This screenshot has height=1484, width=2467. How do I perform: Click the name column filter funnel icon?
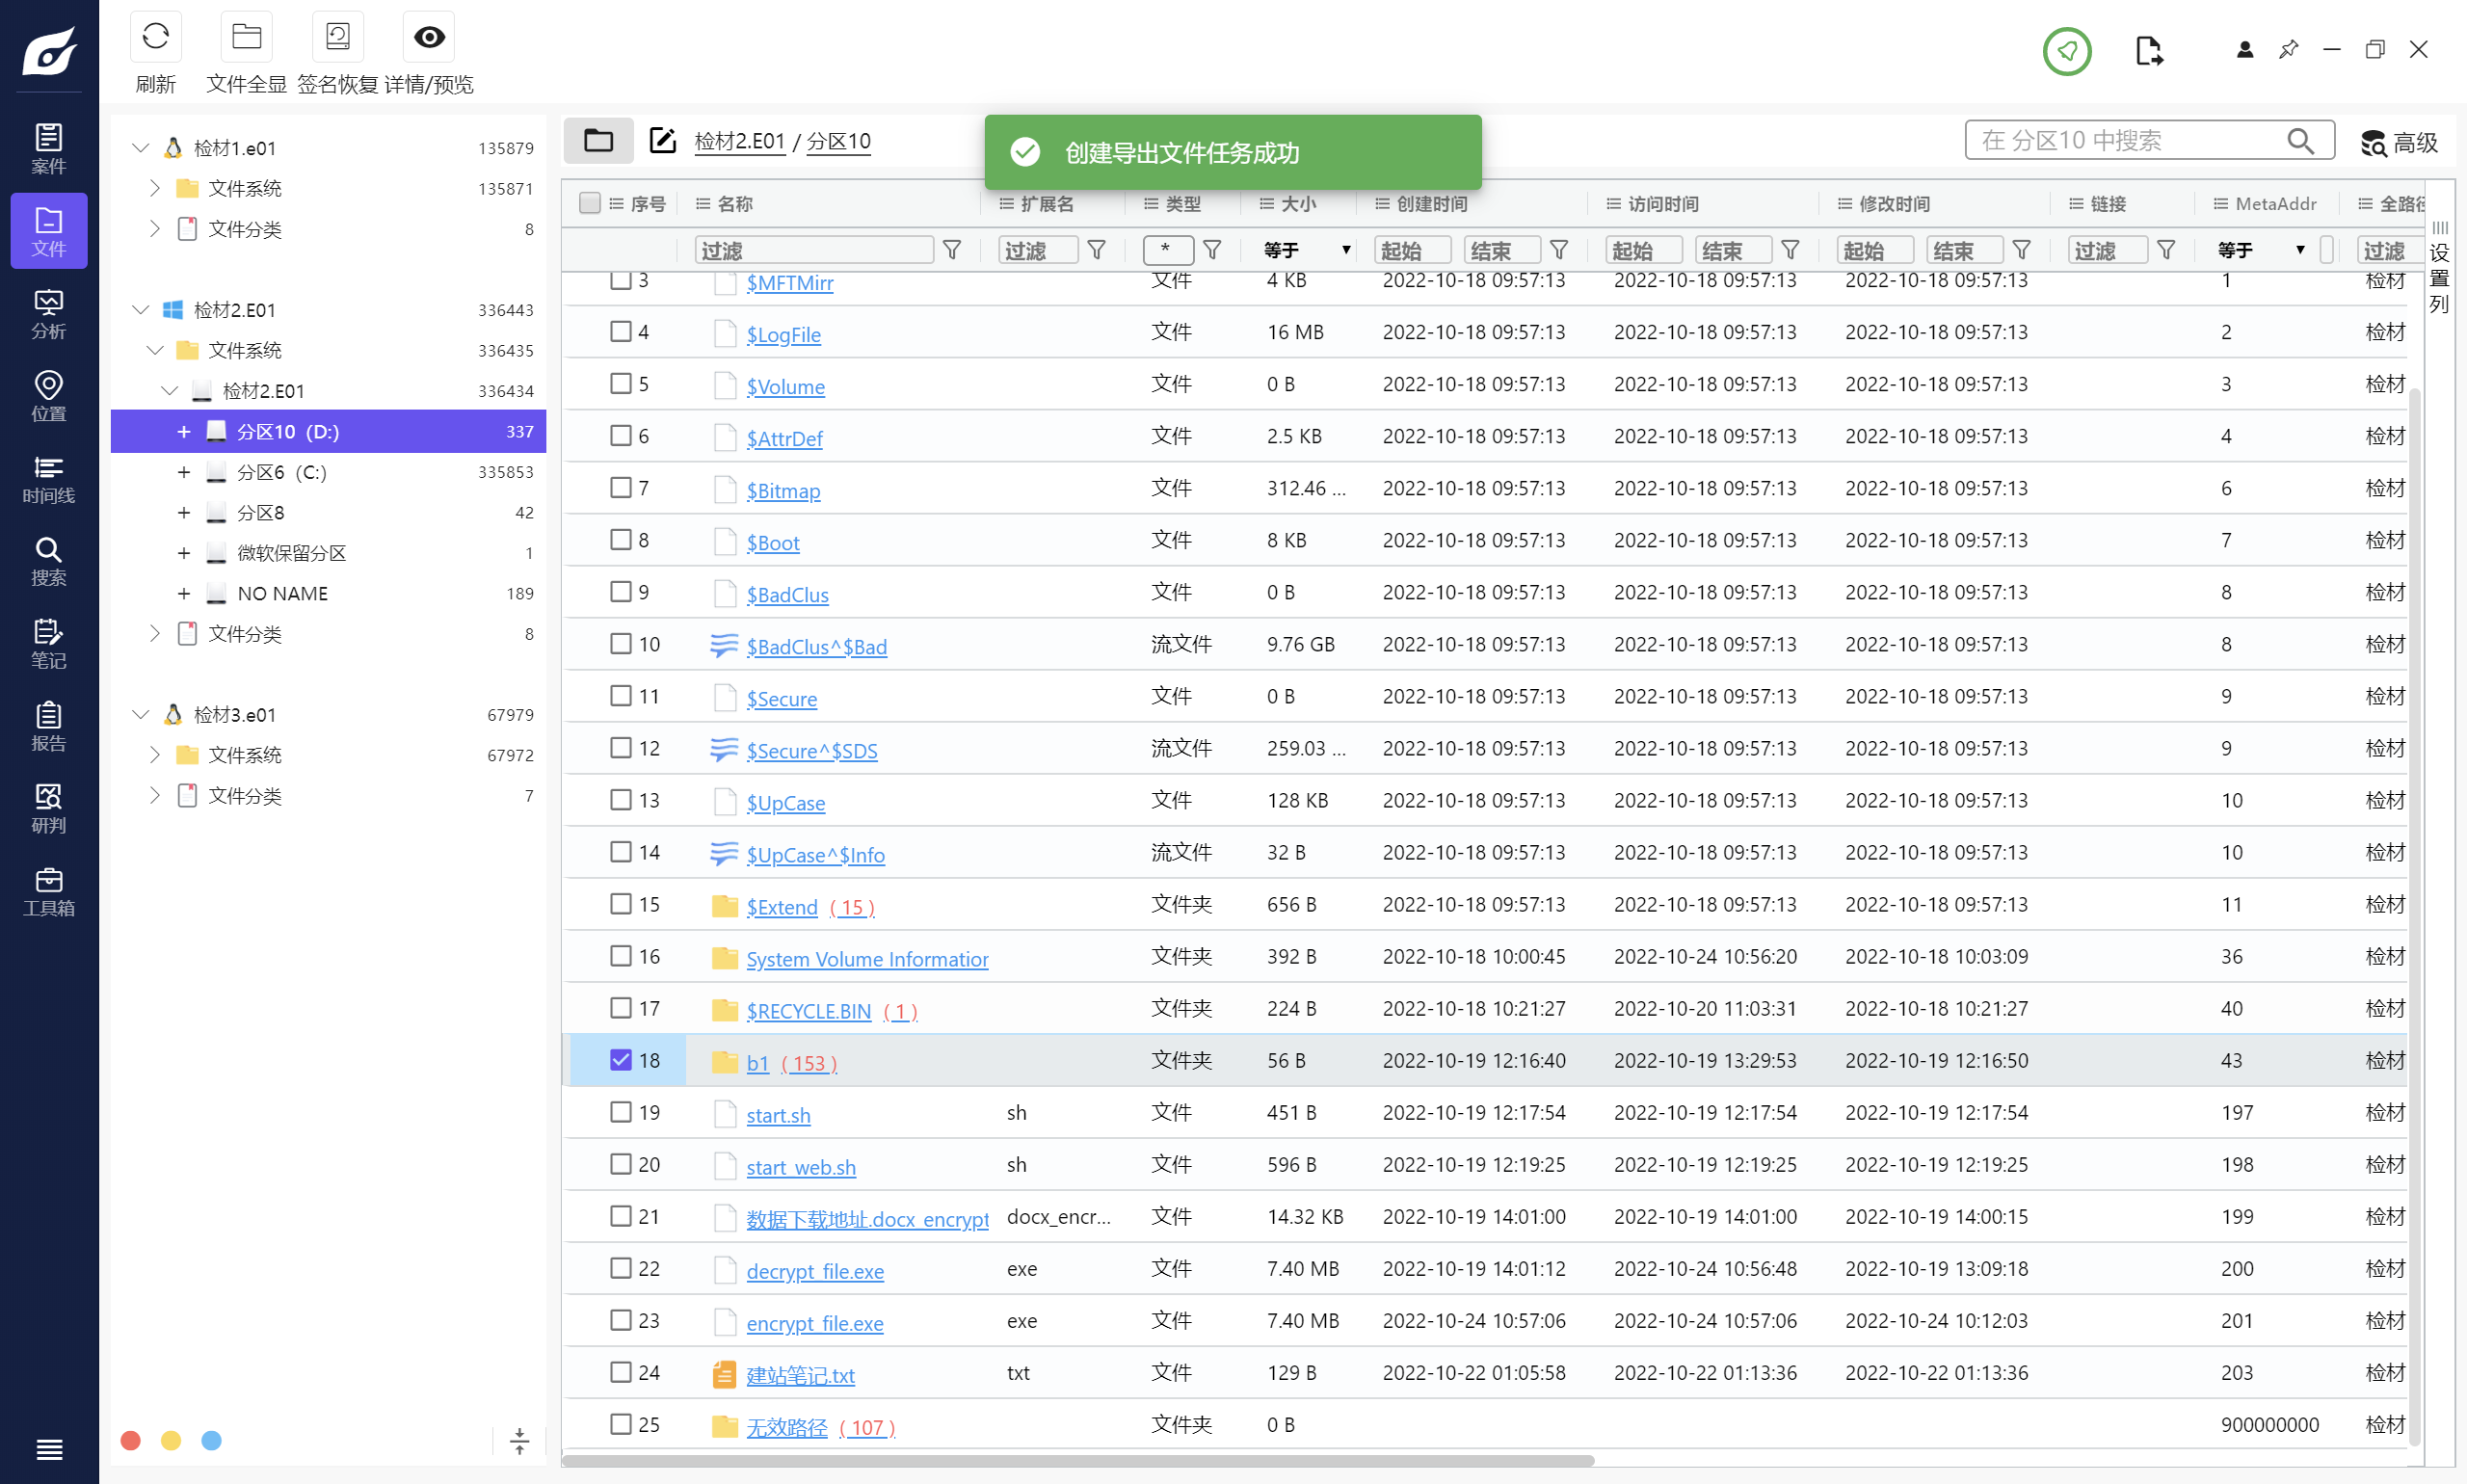(x=952, y=250)
